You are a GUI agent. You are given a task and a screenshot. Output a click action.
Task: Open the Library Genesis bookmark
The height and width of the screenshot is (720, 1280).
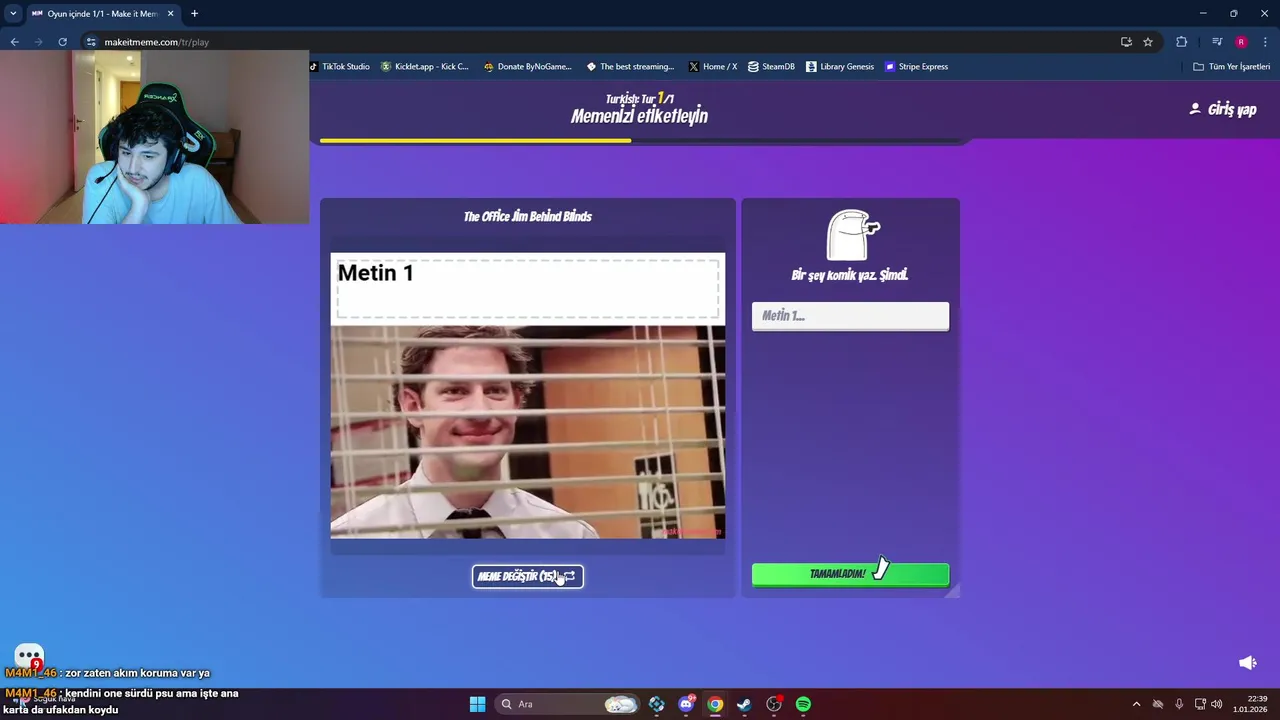click(840, 67)
